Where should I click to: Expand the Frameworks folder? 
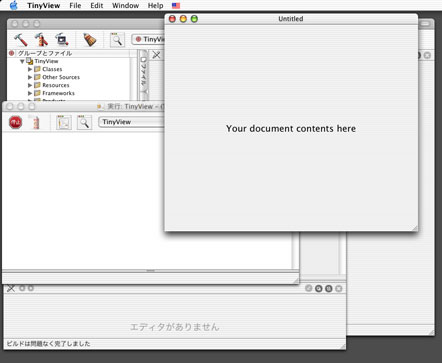[x=30, y=93]
